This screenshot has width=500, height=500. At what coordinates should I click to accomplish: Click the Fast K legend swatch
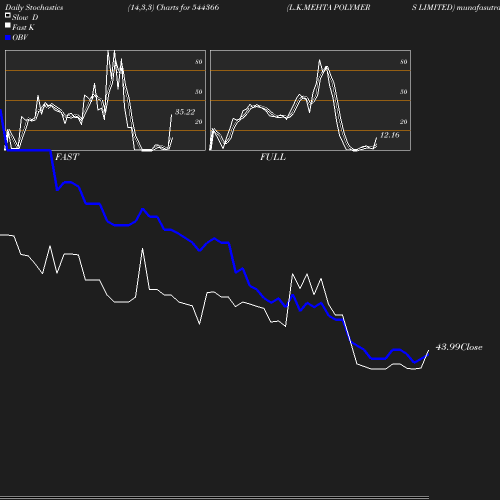pyautogui.click(x=8, y=25)
